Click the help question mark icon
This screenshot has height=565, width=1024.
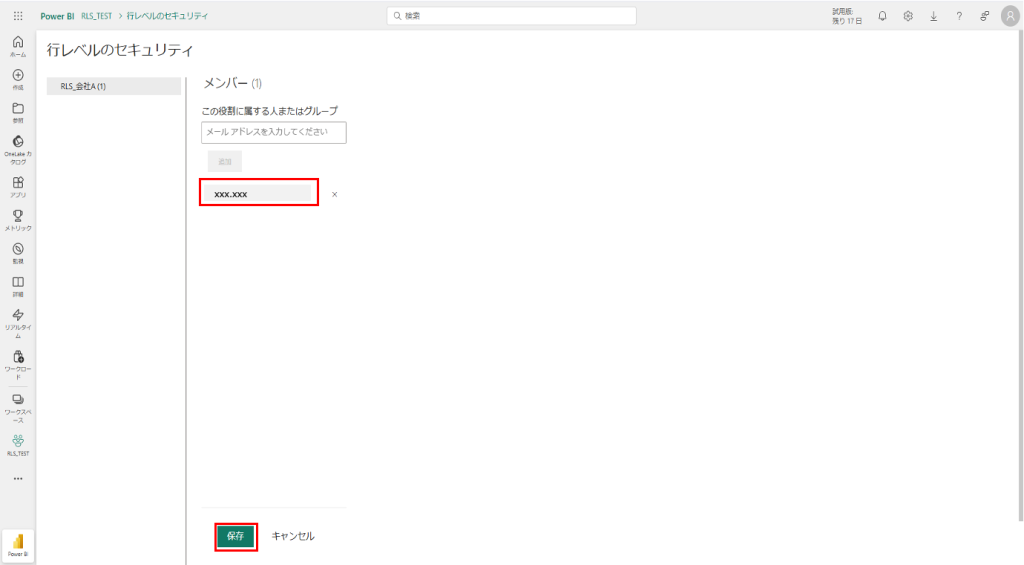tap(959, 16)
